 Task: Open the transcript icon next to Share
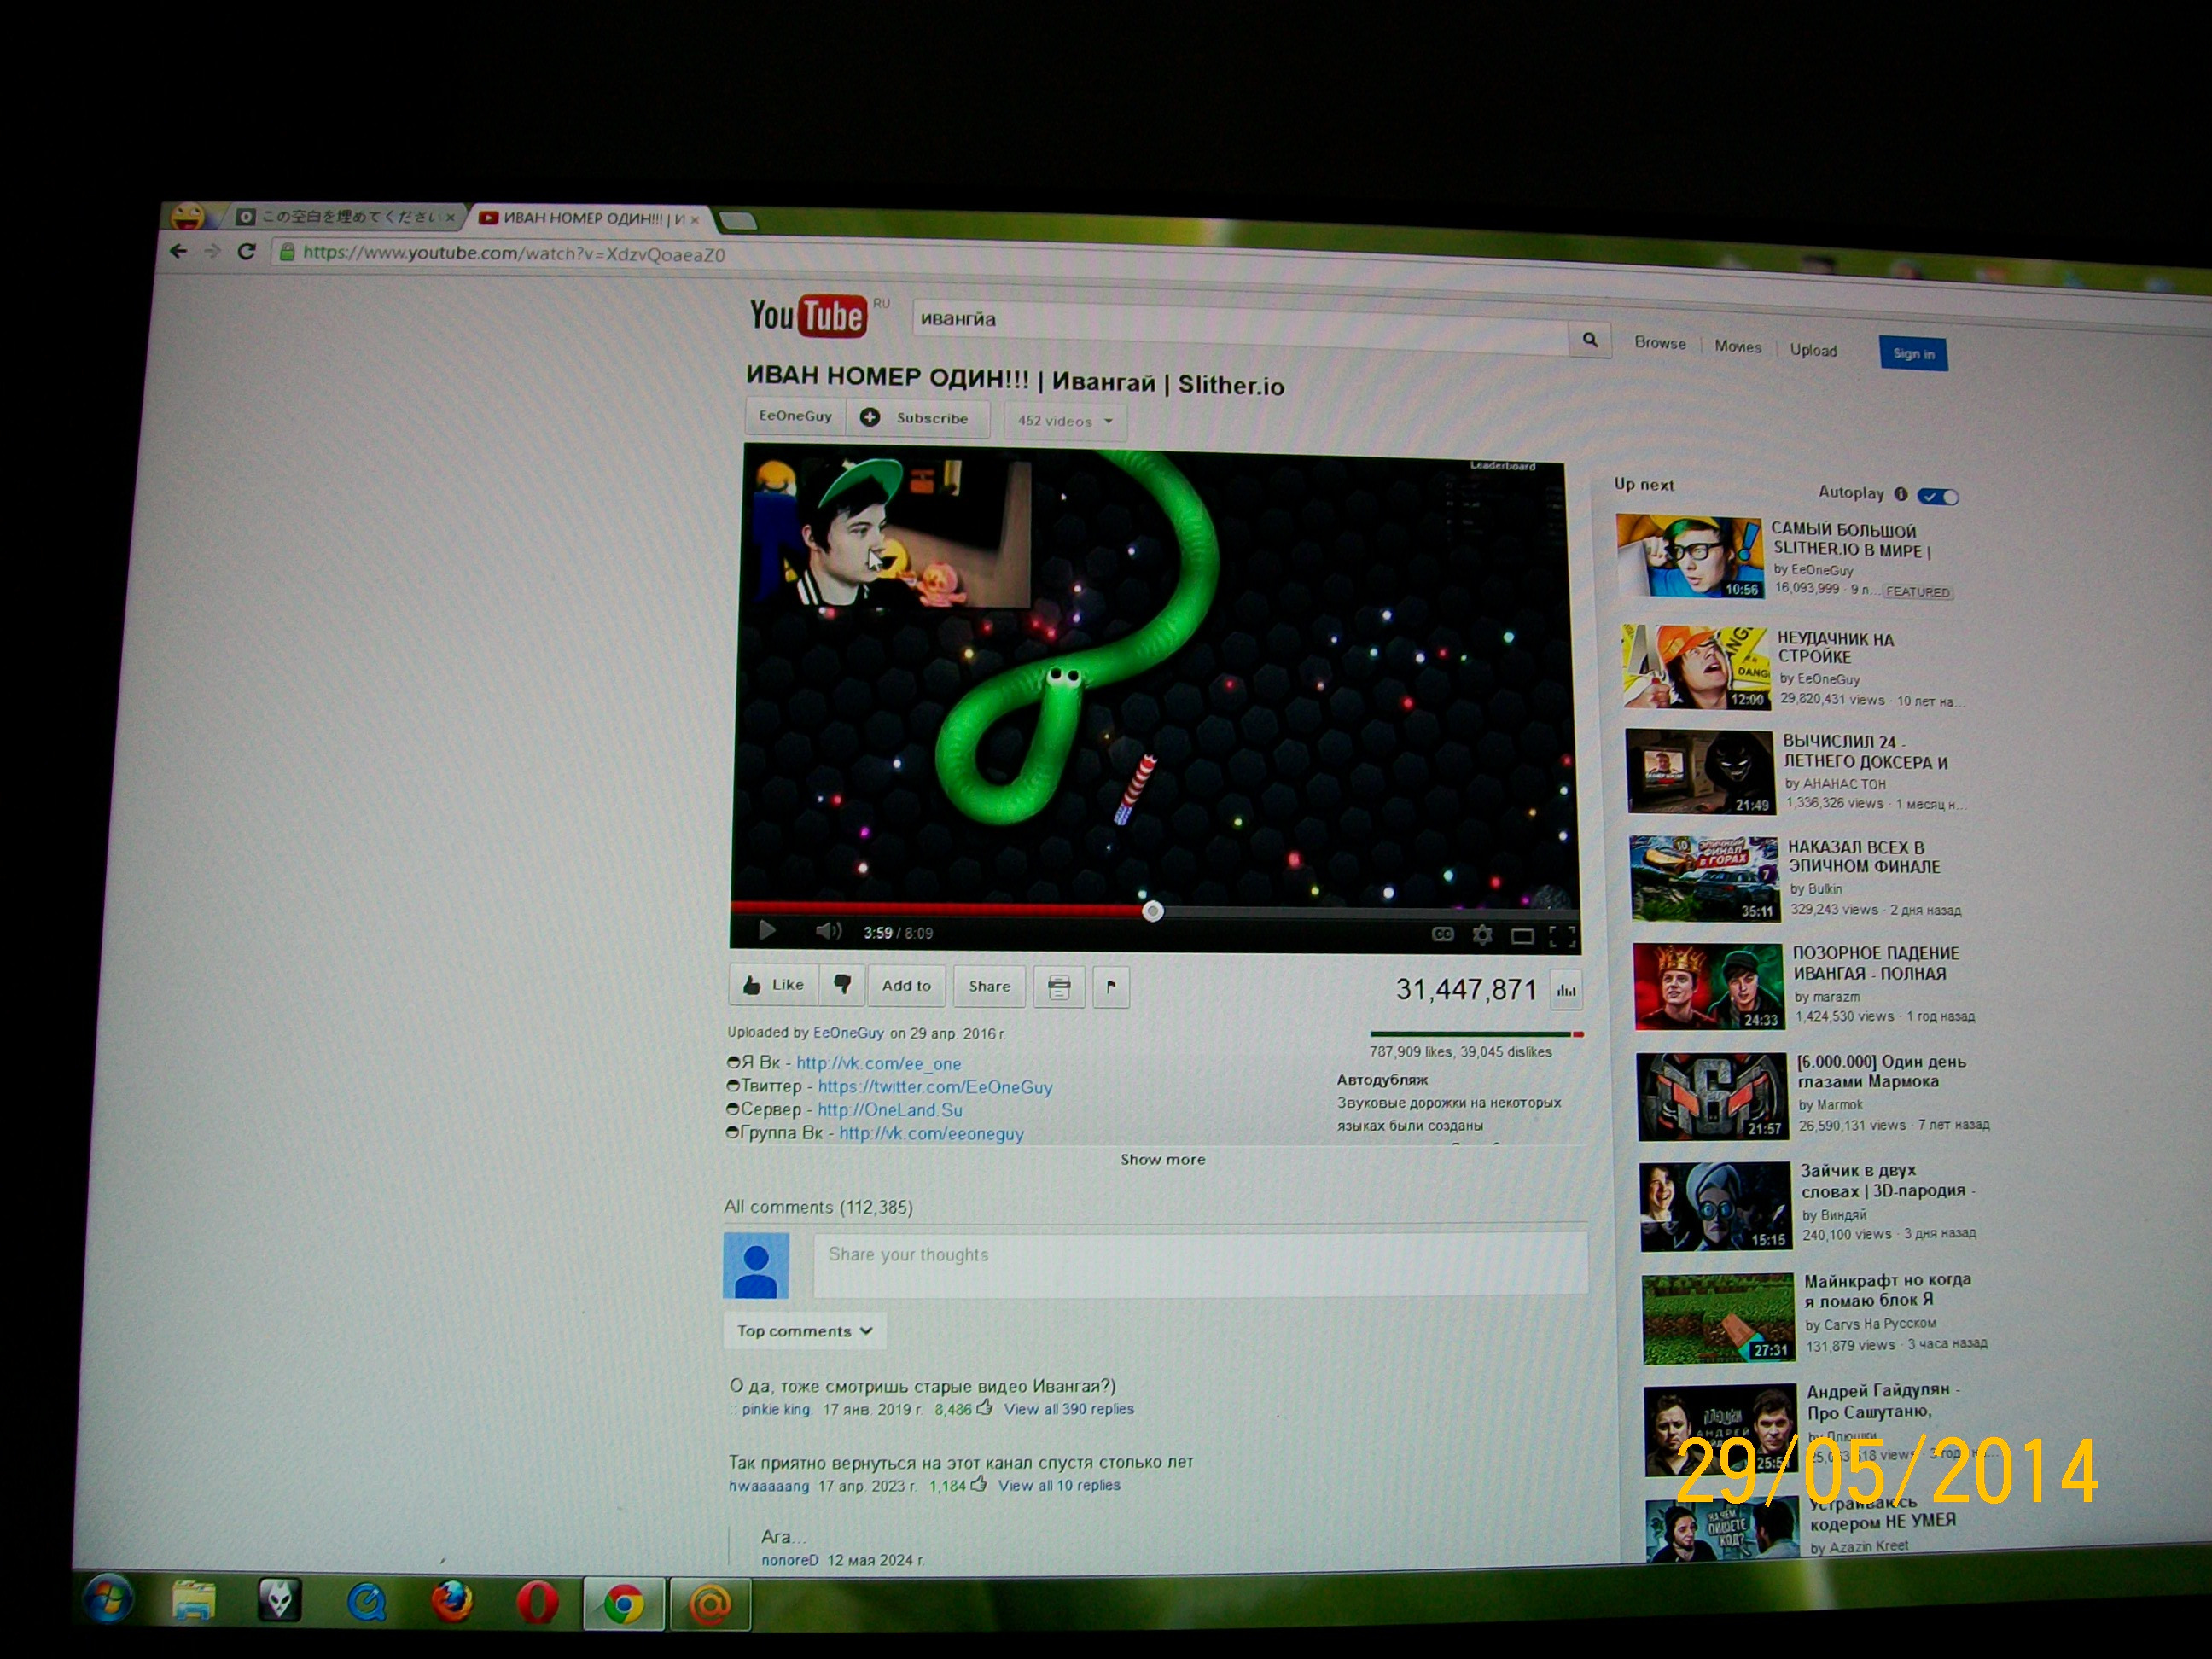pos(1058,988)
